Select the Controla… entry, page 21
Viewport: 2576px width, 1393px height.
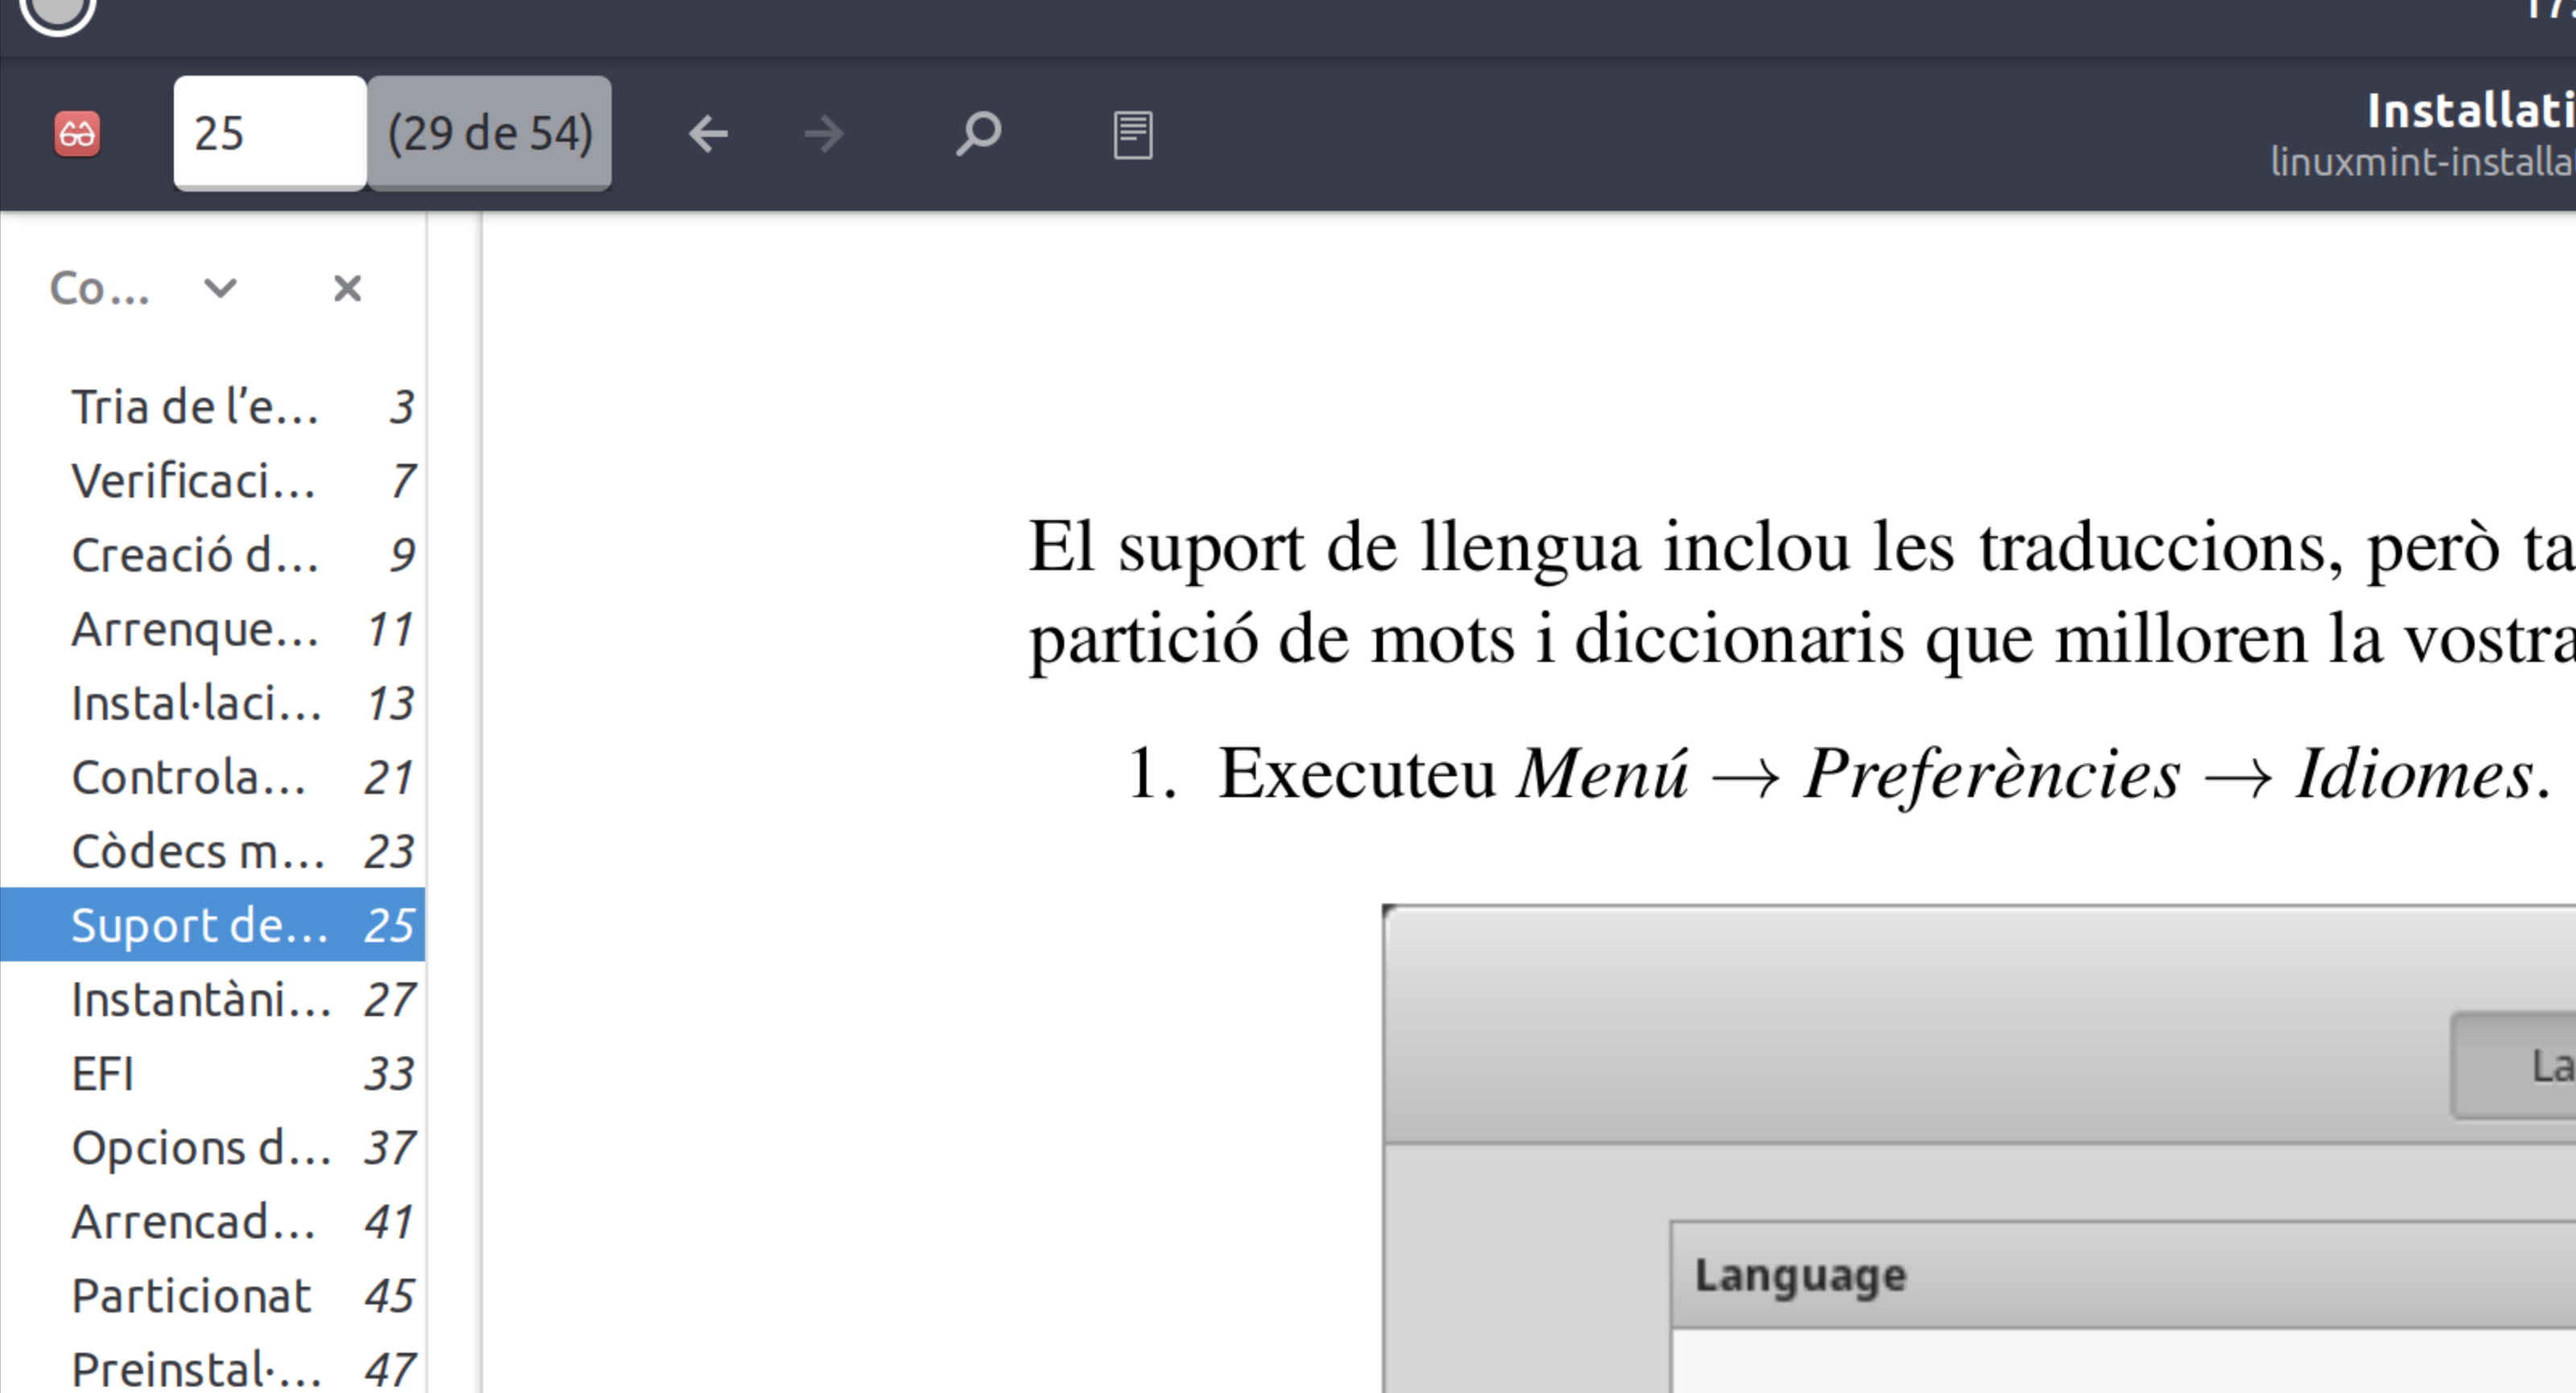(213, 776)
